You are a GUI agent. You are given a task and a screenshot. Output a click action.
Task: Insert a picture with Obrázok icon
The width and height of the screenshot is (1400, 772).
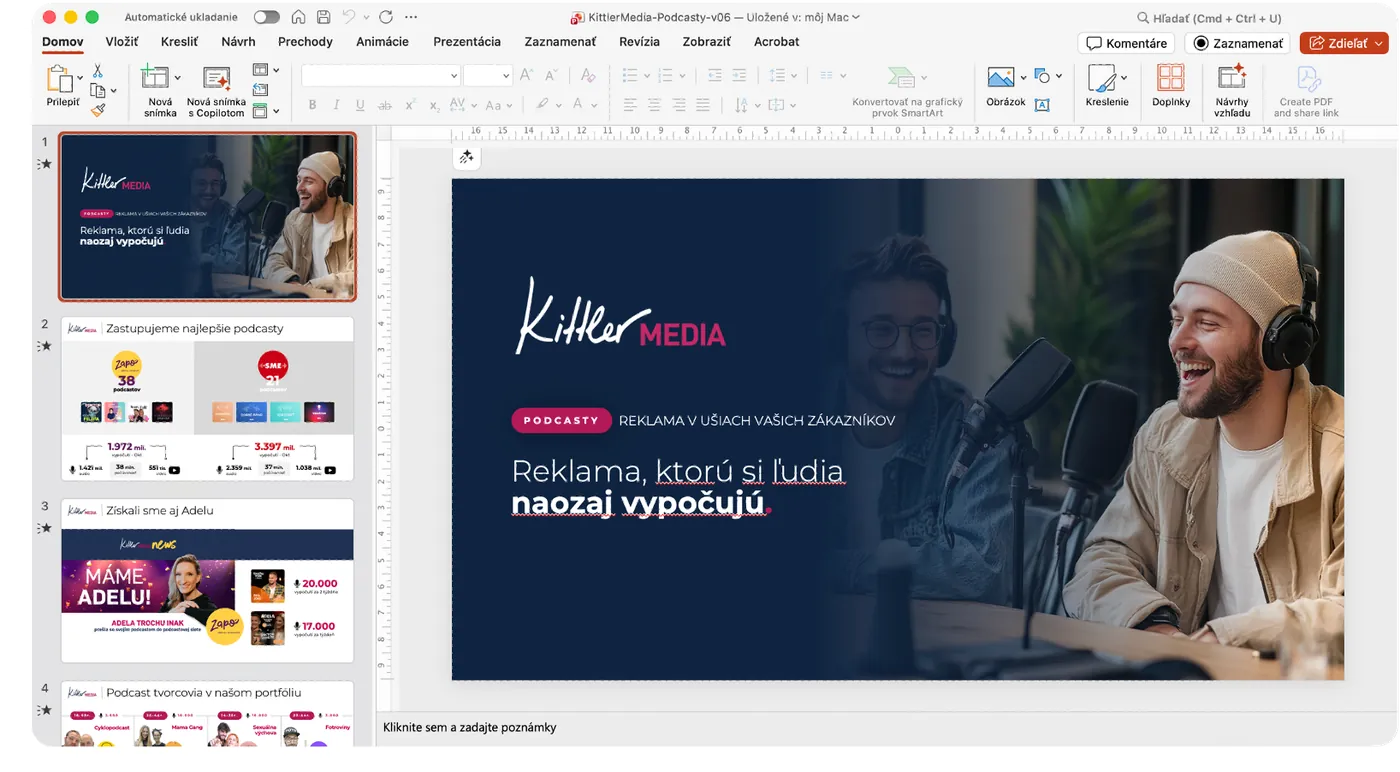(x=1000, y=78)
